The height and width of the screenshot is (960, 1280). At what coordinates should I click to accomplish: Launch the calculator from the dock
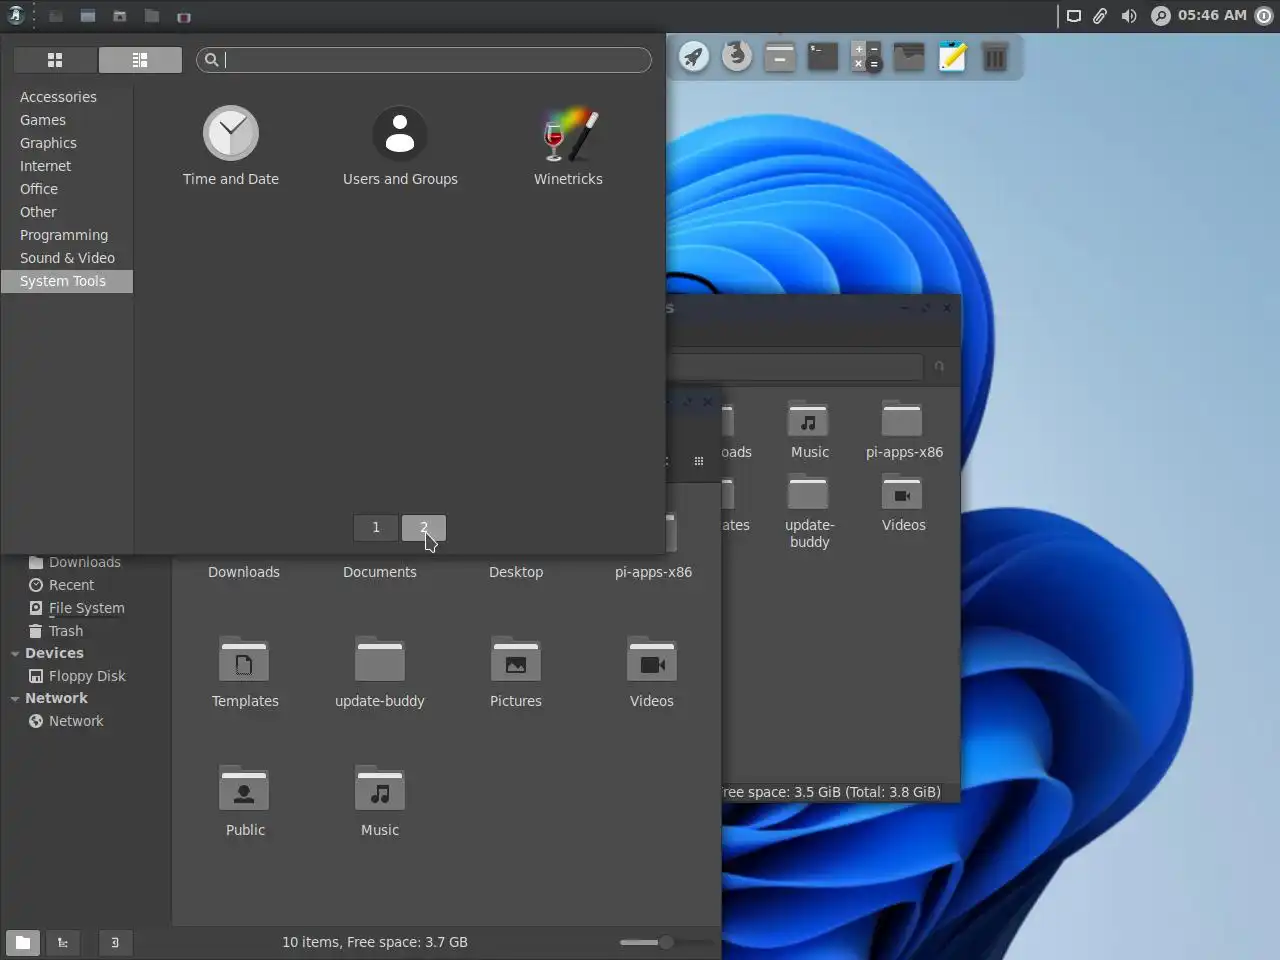[866, 57]
